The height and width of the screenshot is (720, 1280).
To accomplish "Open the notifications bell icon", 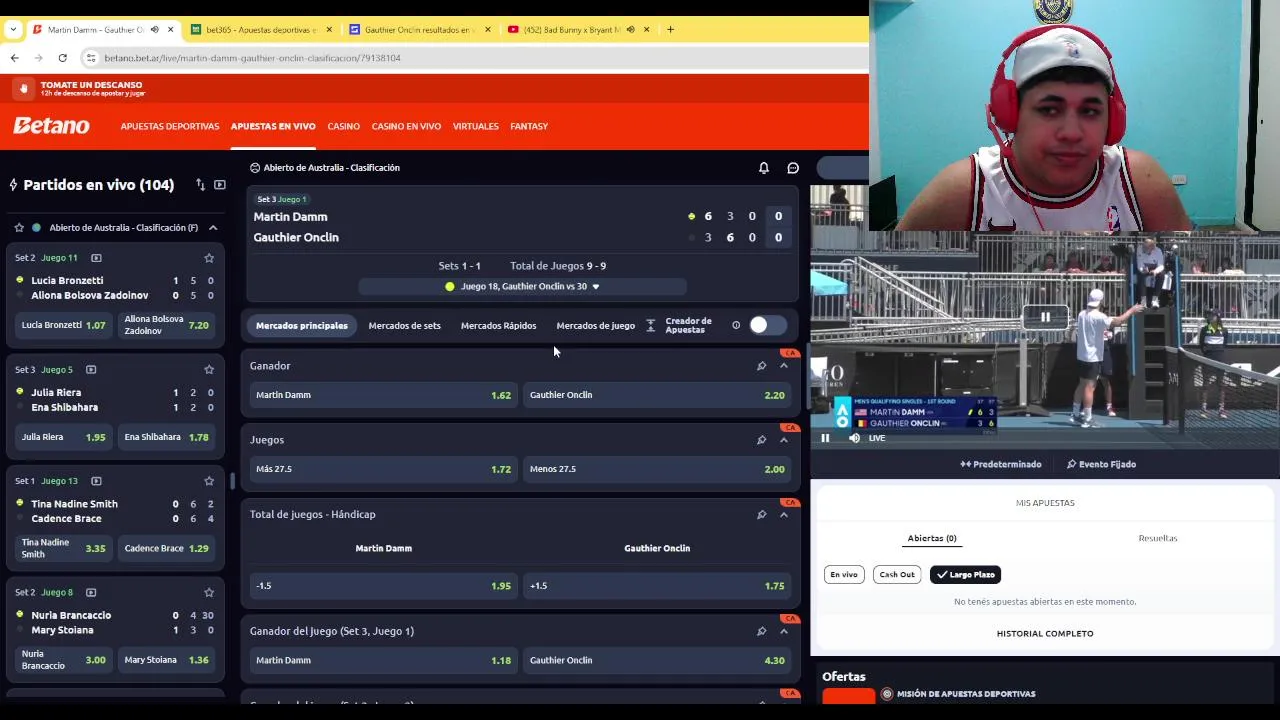I will (x=764, y=168).
